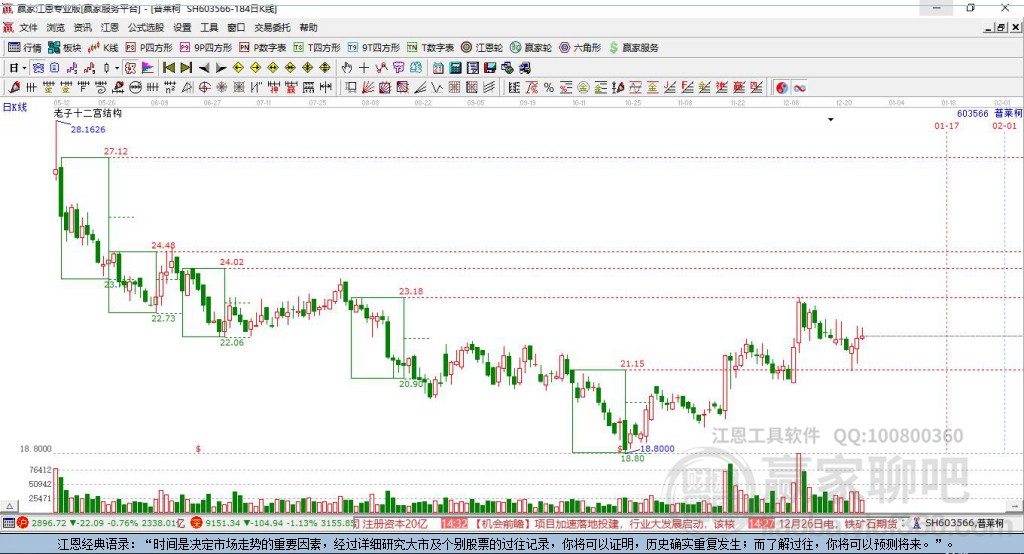Select the 老子十二宫结构 label

[88, 113]
